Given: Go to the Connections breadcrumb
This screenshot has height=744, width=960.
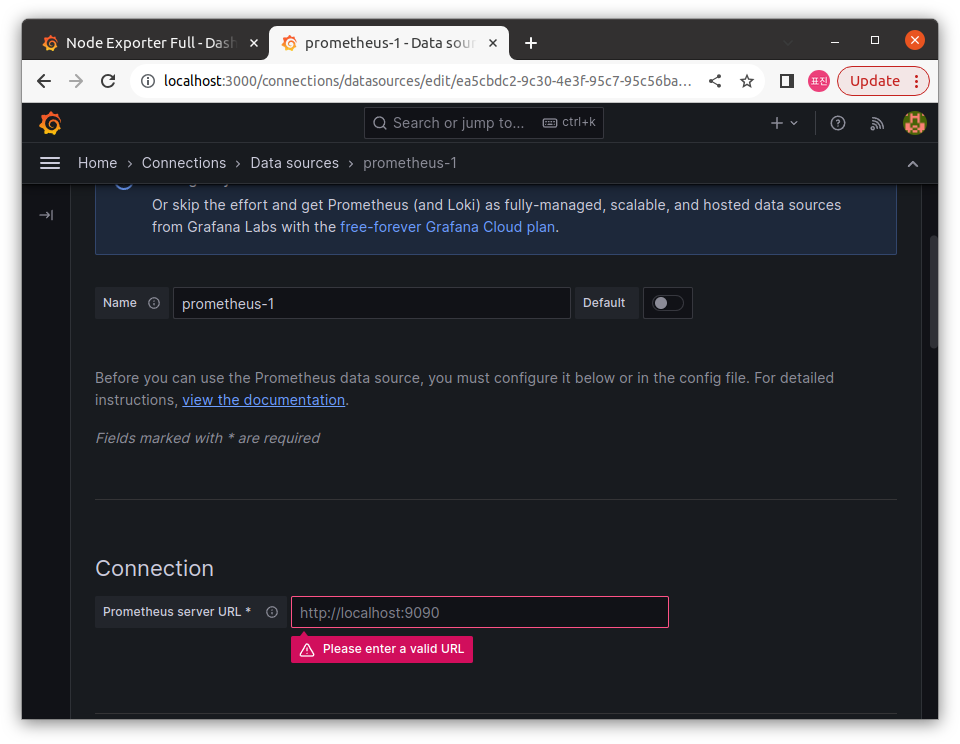Looking at the screenshot, I should 184,163.
